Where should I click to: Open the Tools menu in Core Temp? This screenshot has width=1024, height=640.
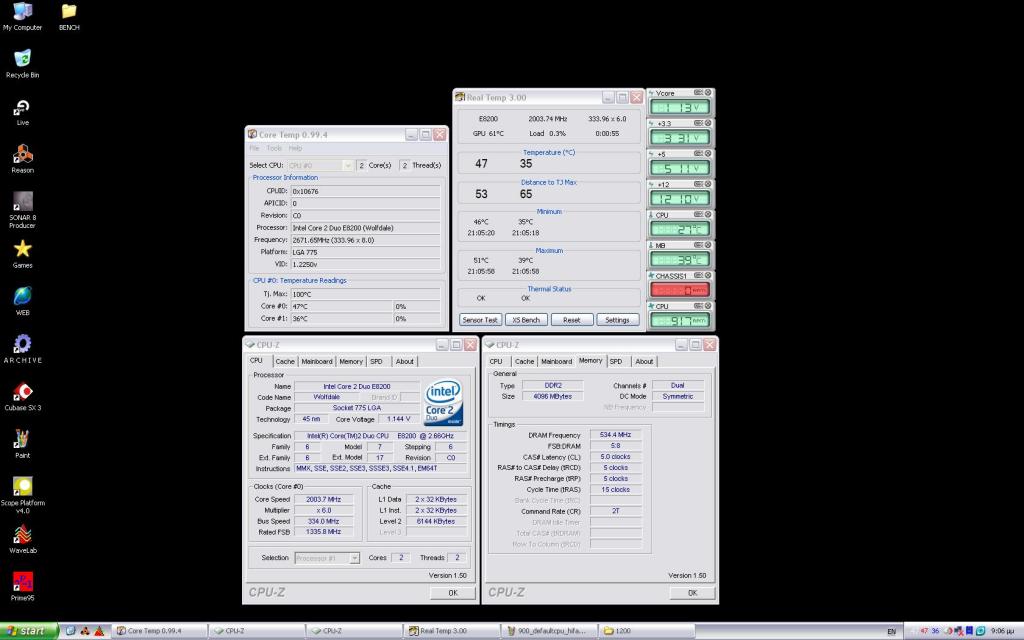(x=274, y=148)
